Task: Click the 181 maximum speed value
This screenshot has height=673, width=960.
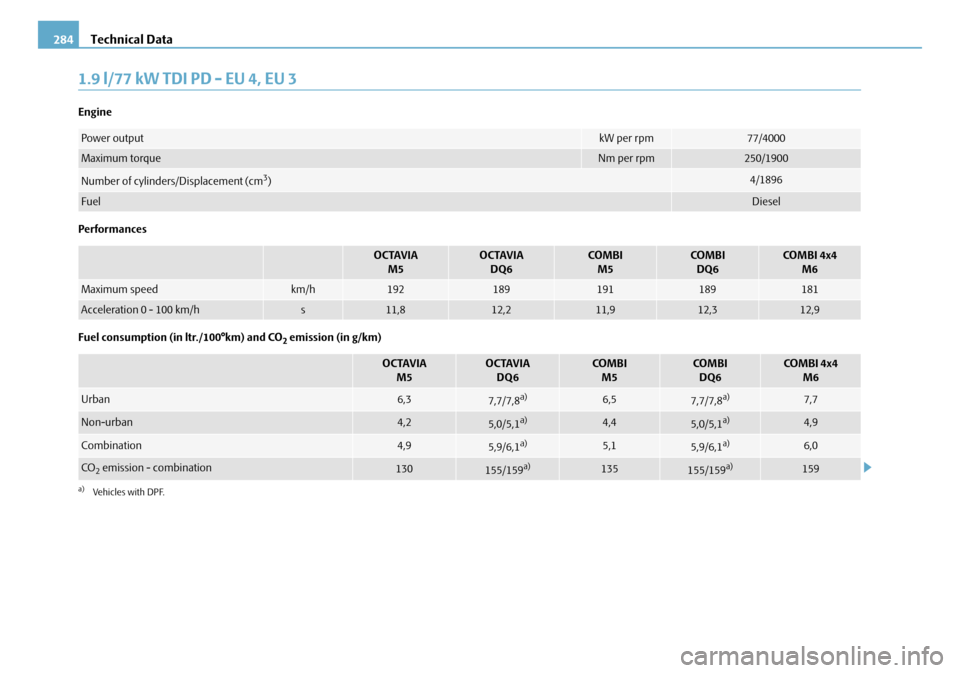Action: tap(809, 289)
